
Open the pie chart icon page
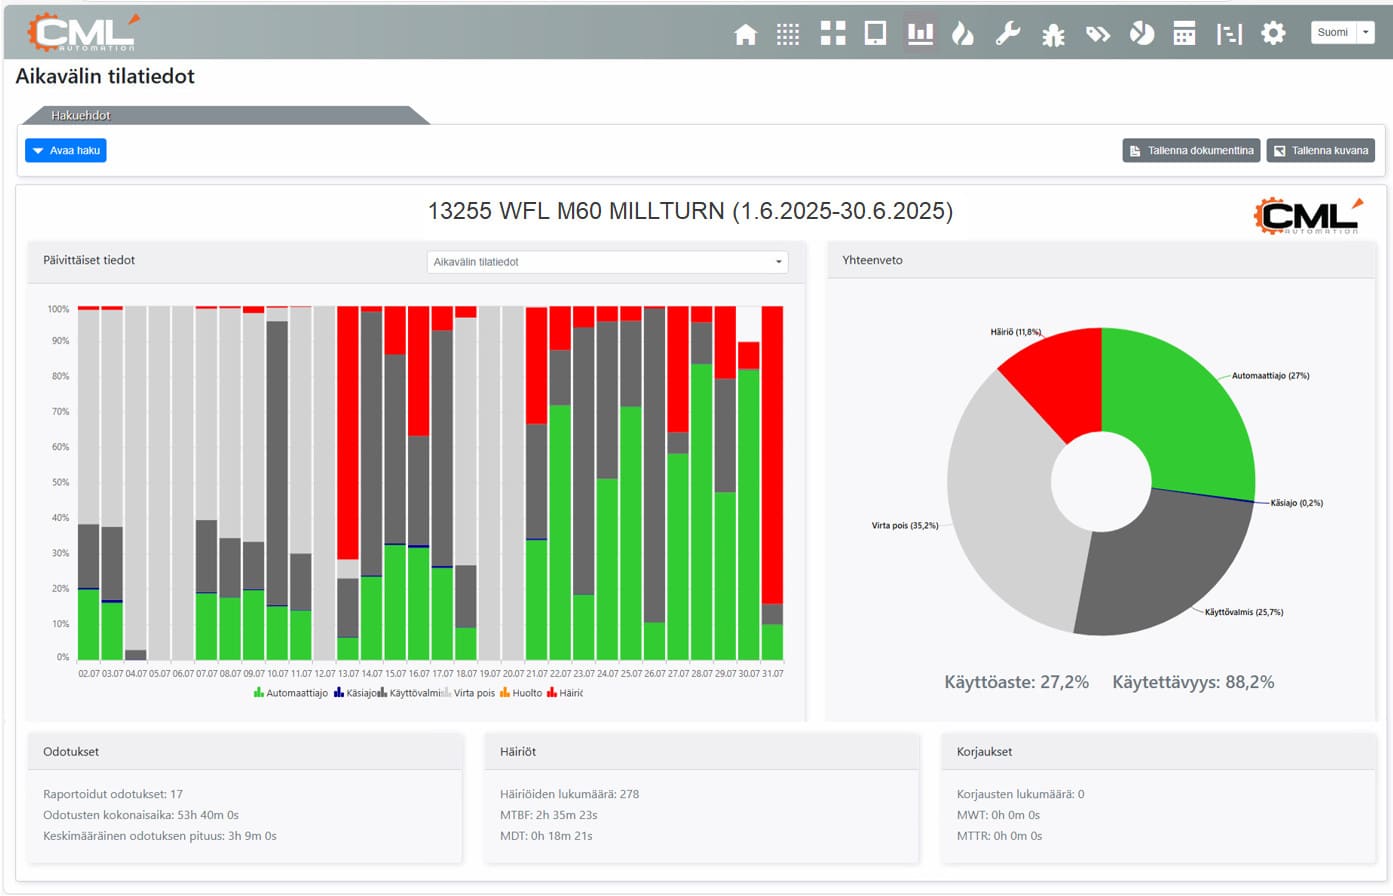click(x=1141, y=34)
